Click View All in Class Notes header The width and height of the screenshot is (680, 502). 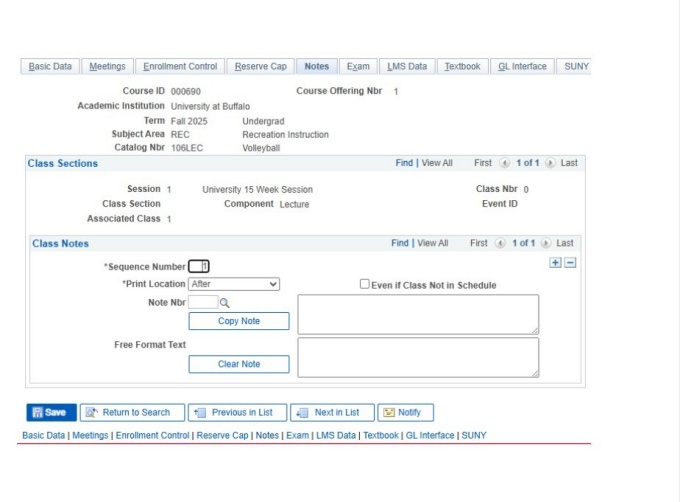(x=433, y=243)
